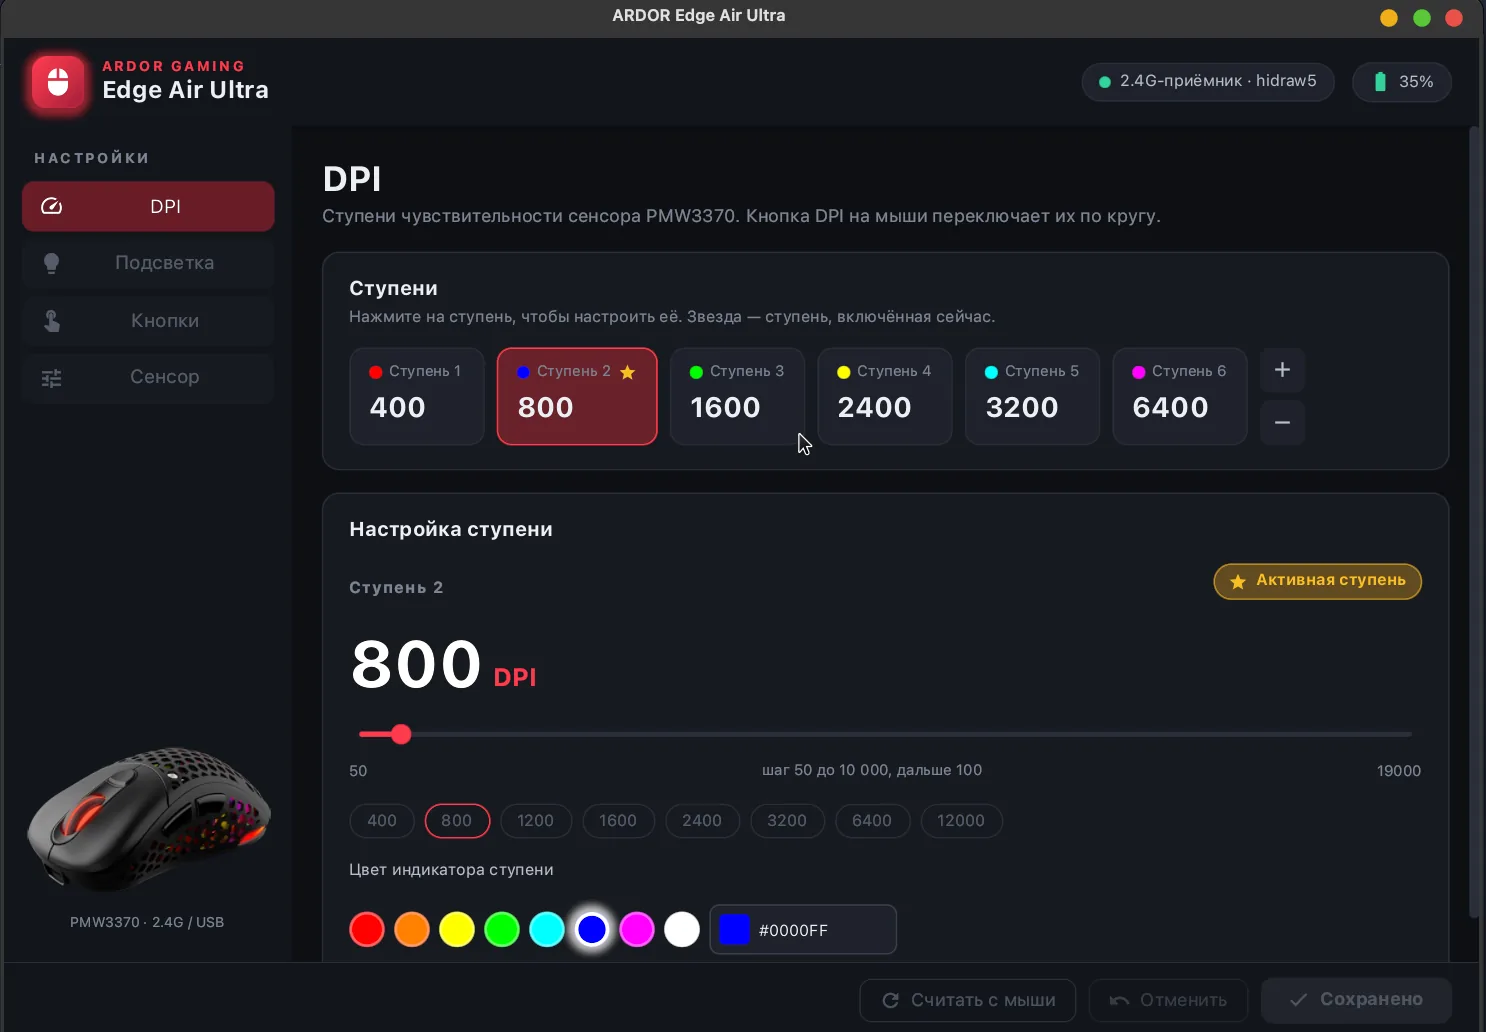This screenshot has height=1032, width=1486.
Task: Choose the 6400 DPI preset chip
Action: point(872,821)
